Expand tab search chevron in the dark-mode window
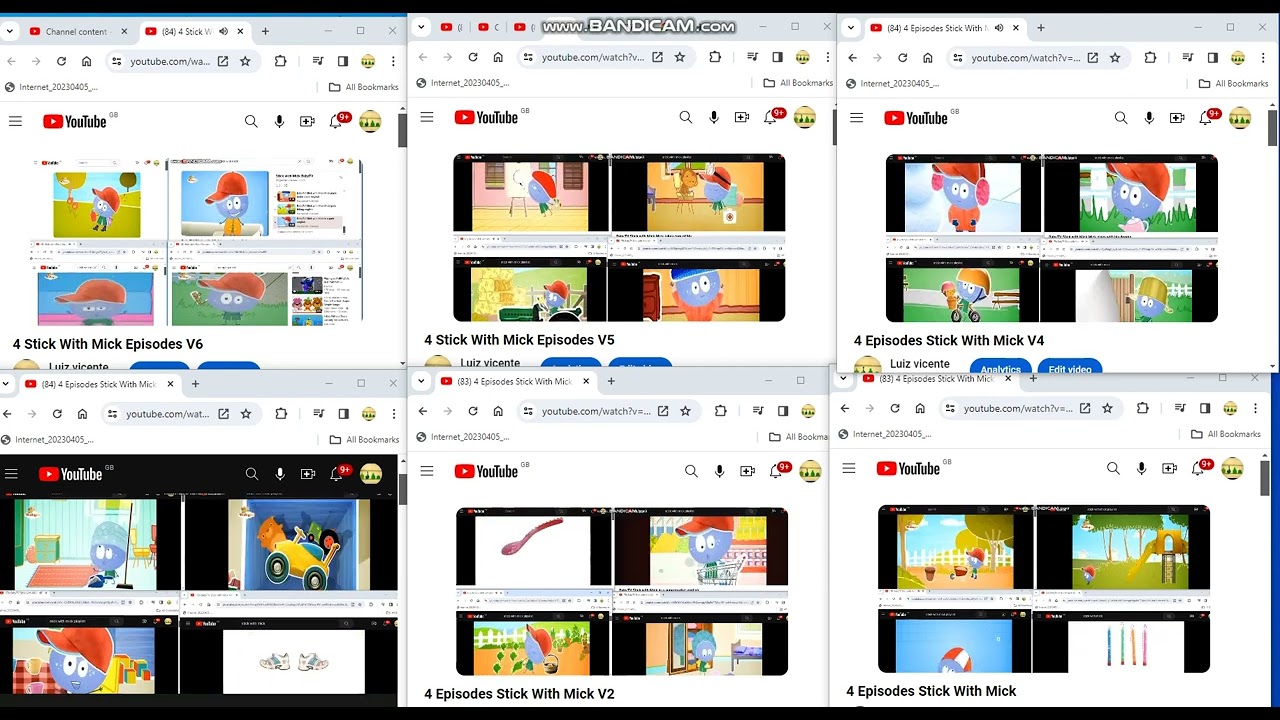Screen dimensions: 1280x720 click(6, 383)
